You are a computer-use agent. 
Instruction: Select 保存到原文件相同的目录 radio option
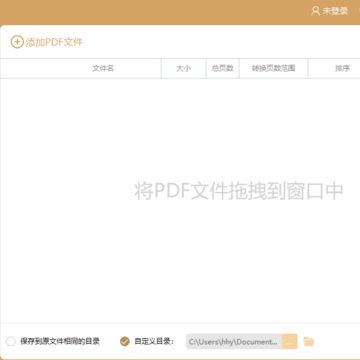tap(11, 341)
